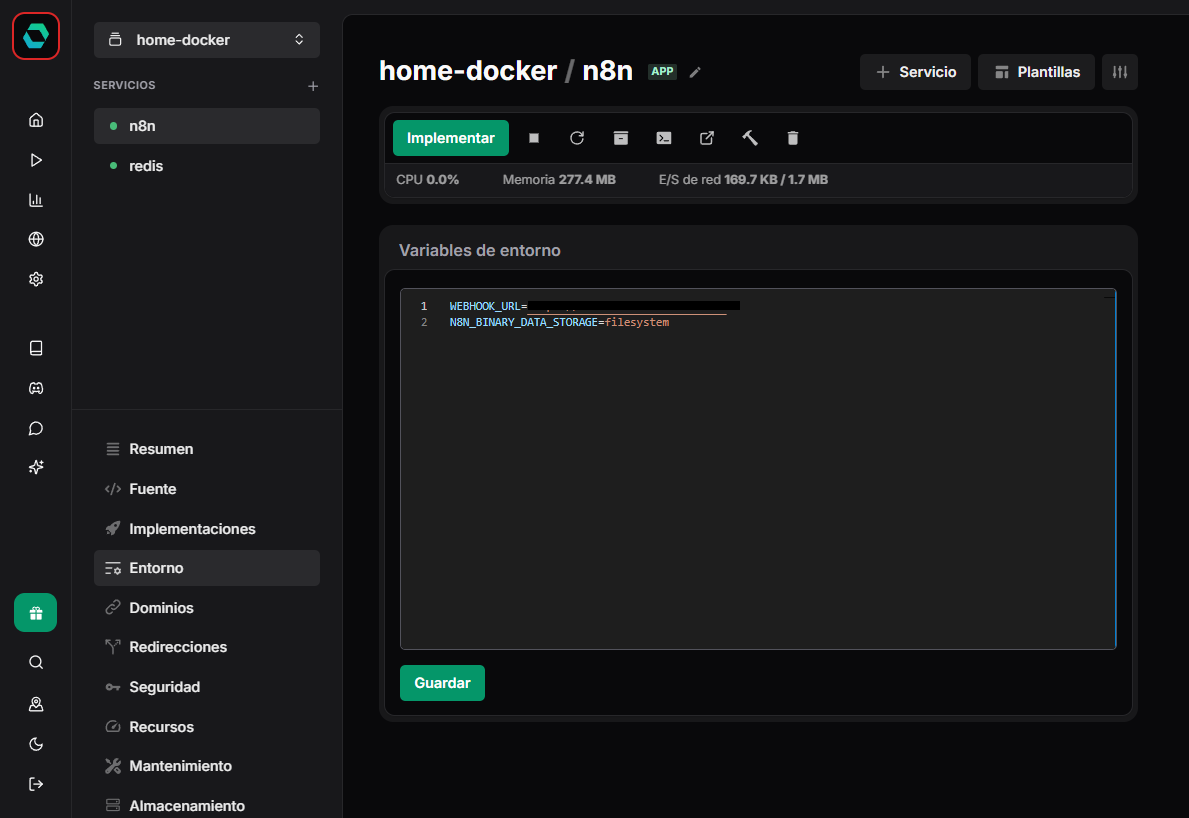Open the home dashboard icon in sidebar

(x=36, y=120)
